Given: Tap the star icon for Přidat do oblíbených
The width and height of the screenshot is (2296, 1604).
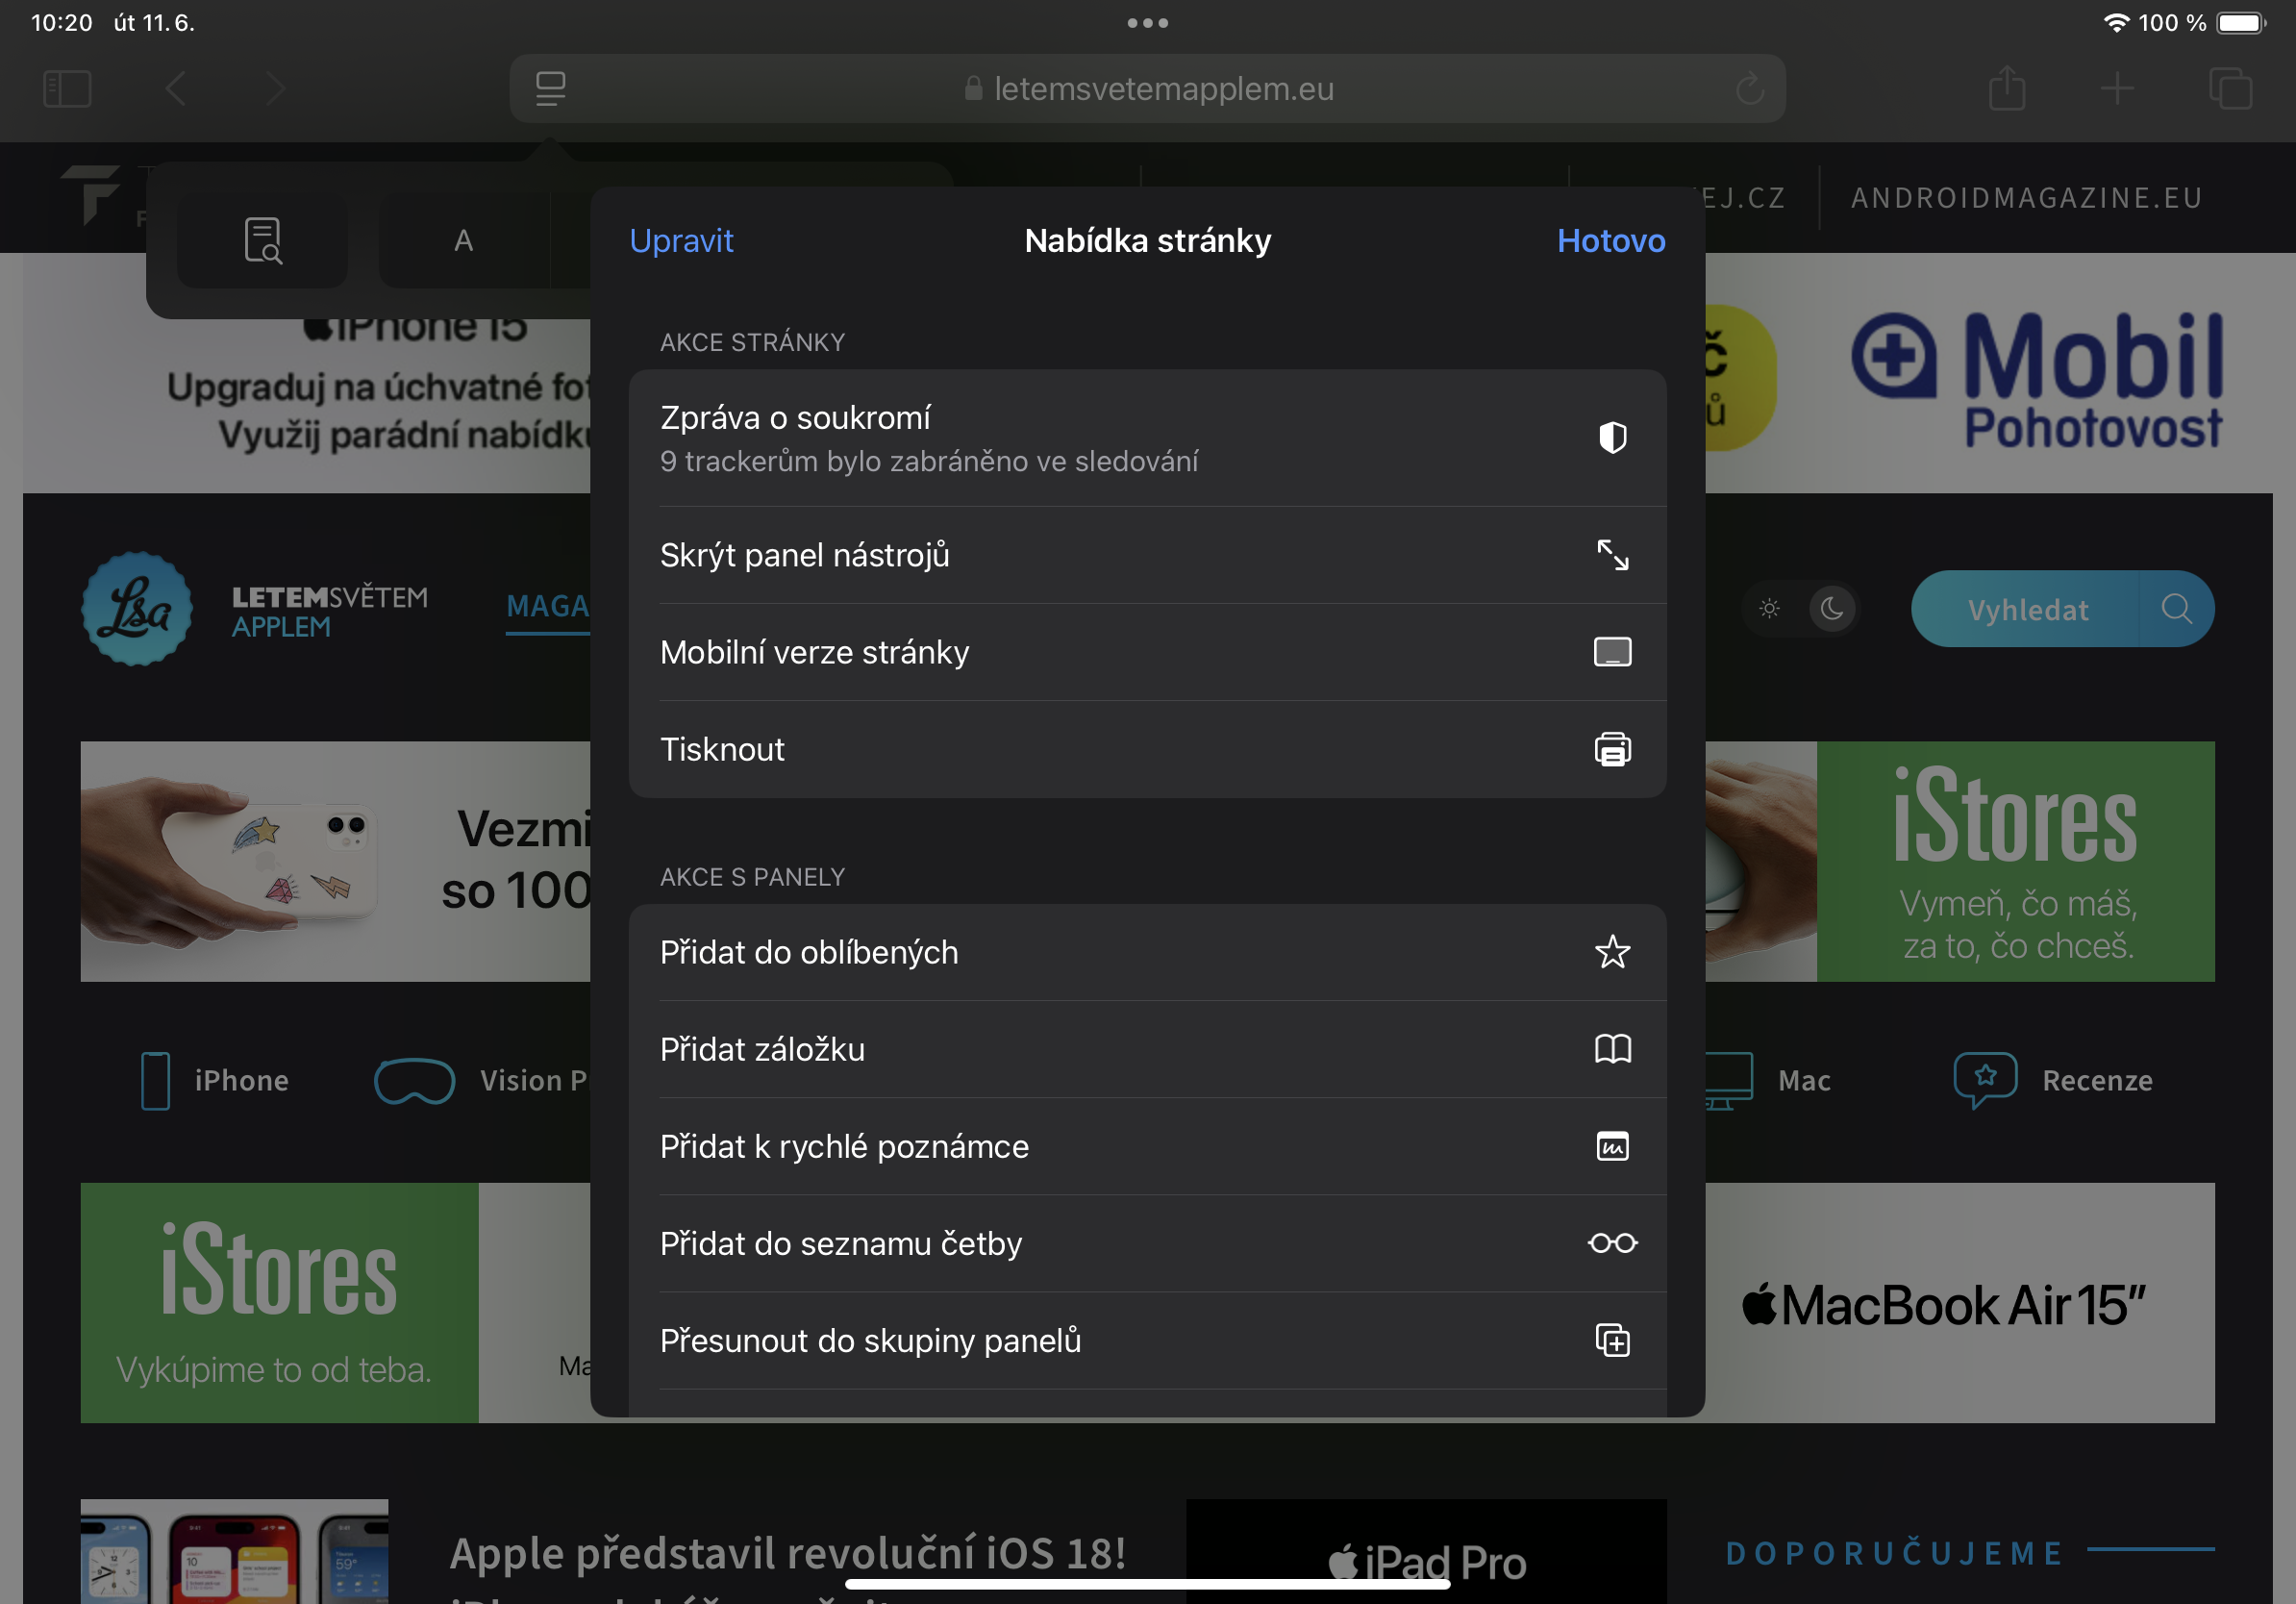Looking at the screenshot, I should pyautogui.click(x=1613, y=952).
